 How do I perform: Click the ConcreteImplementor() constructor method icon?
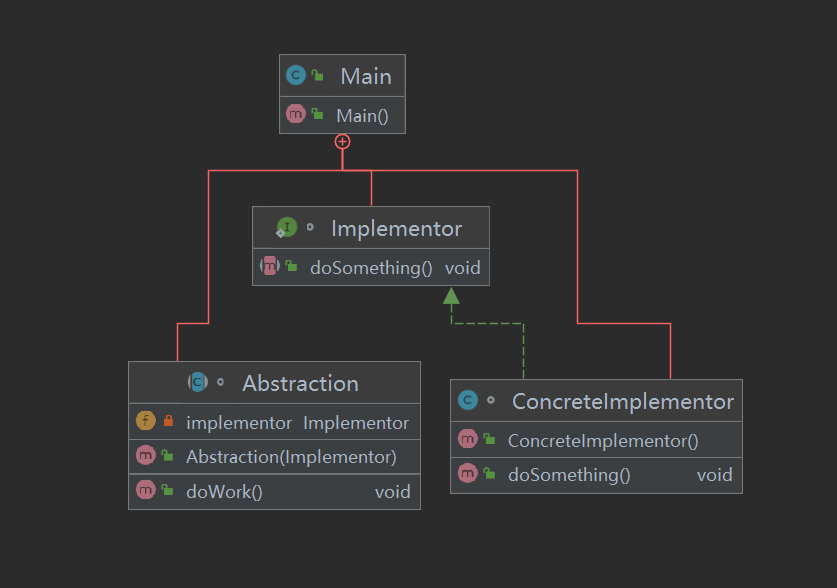coord(467,440)
